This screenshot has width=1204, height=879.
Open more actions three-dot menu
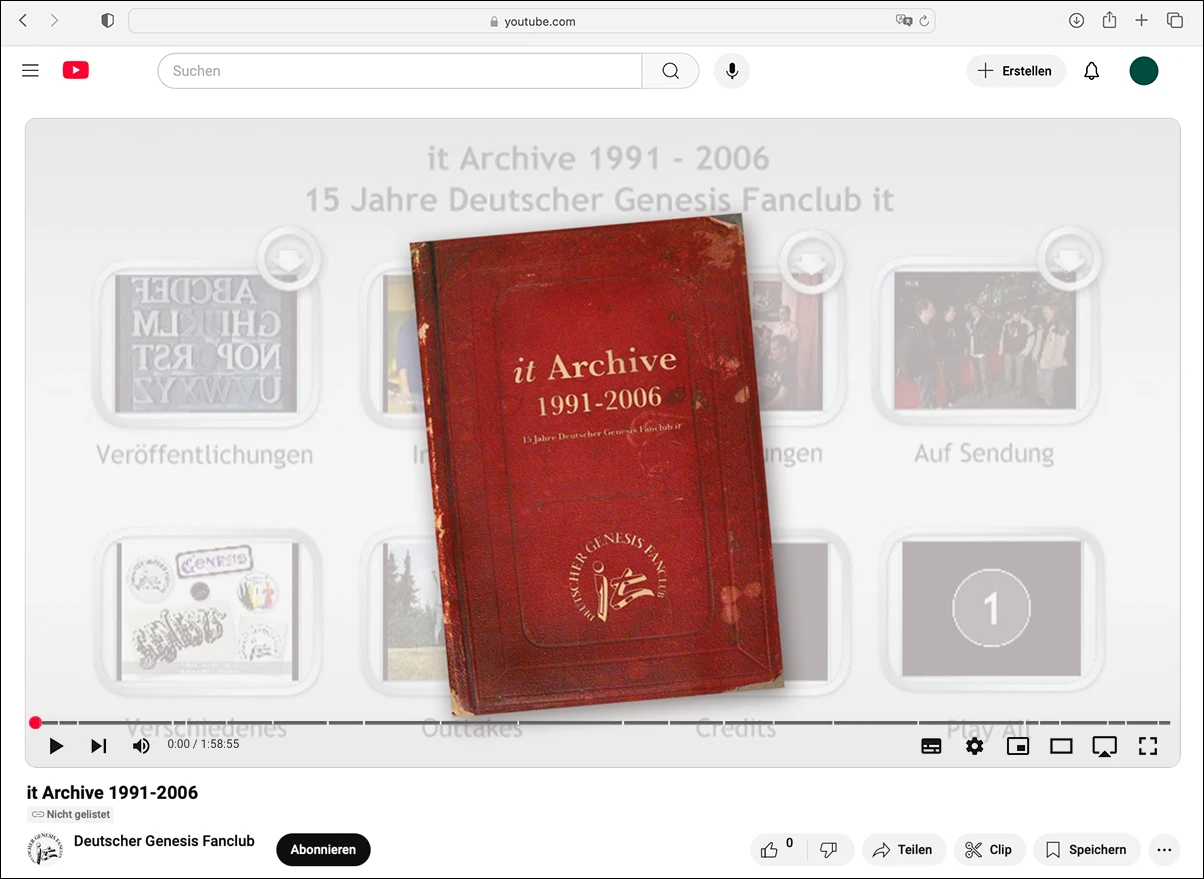[x=1164, y=850]
